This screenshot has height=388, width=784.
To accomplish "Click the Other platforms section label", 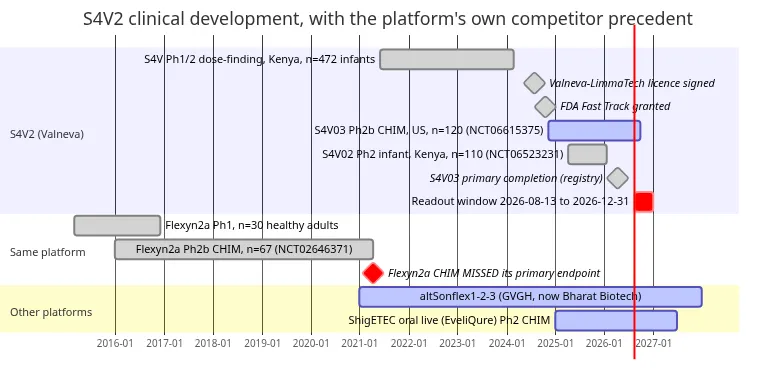I will tap(51, 312).
